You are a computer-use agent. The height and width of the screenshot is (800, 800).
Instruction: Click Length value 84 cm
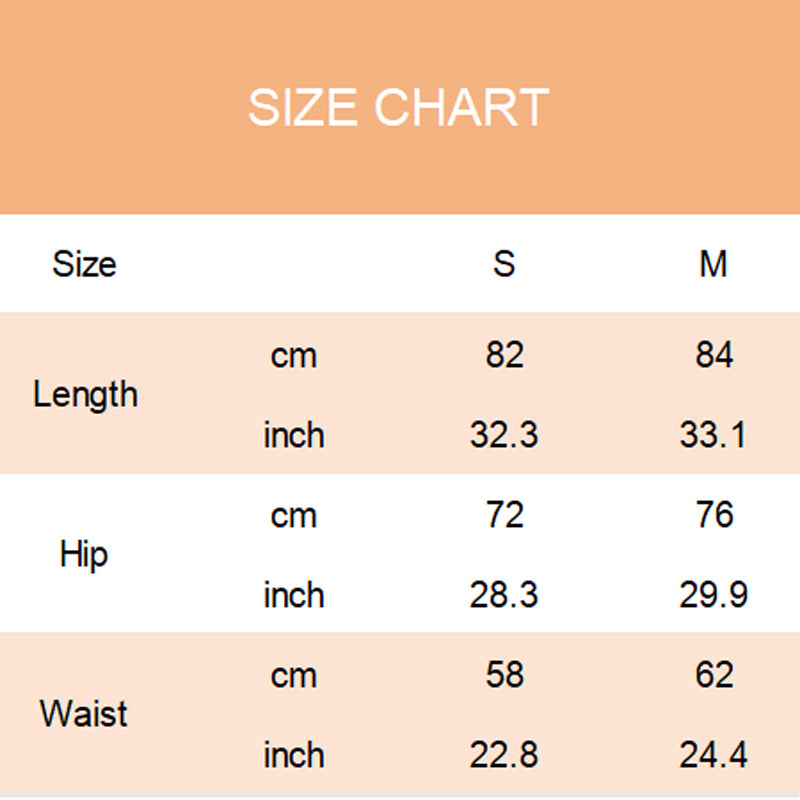[x=714, y=355]
